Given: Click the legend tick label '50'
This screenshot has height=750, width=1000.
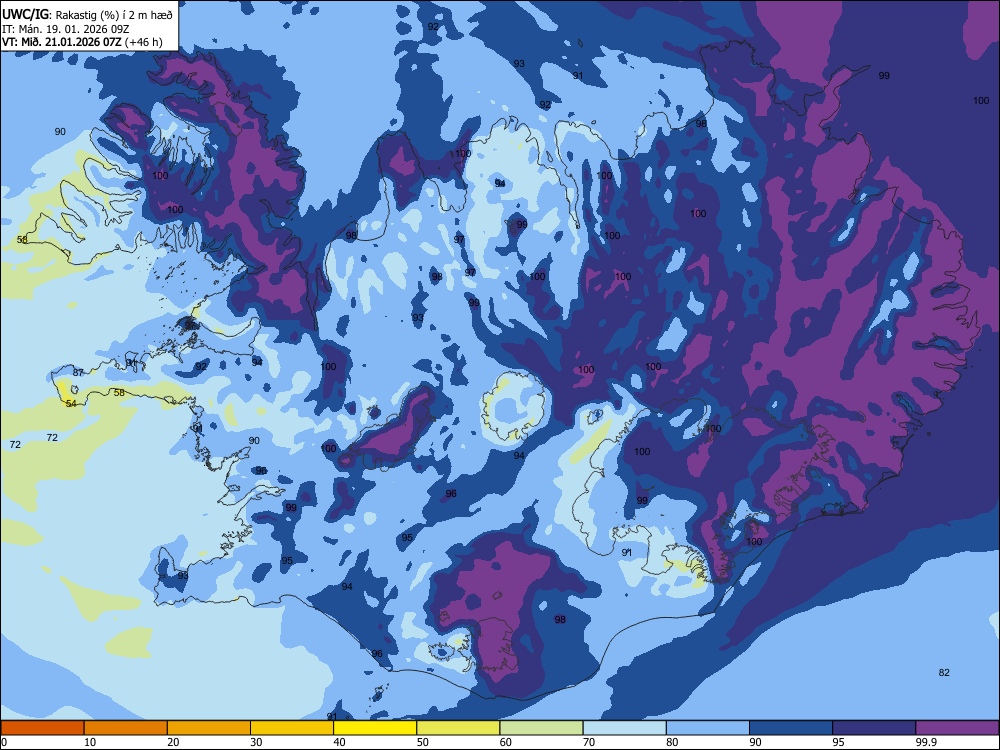Looking at the screenshot, I should (423, 742).
